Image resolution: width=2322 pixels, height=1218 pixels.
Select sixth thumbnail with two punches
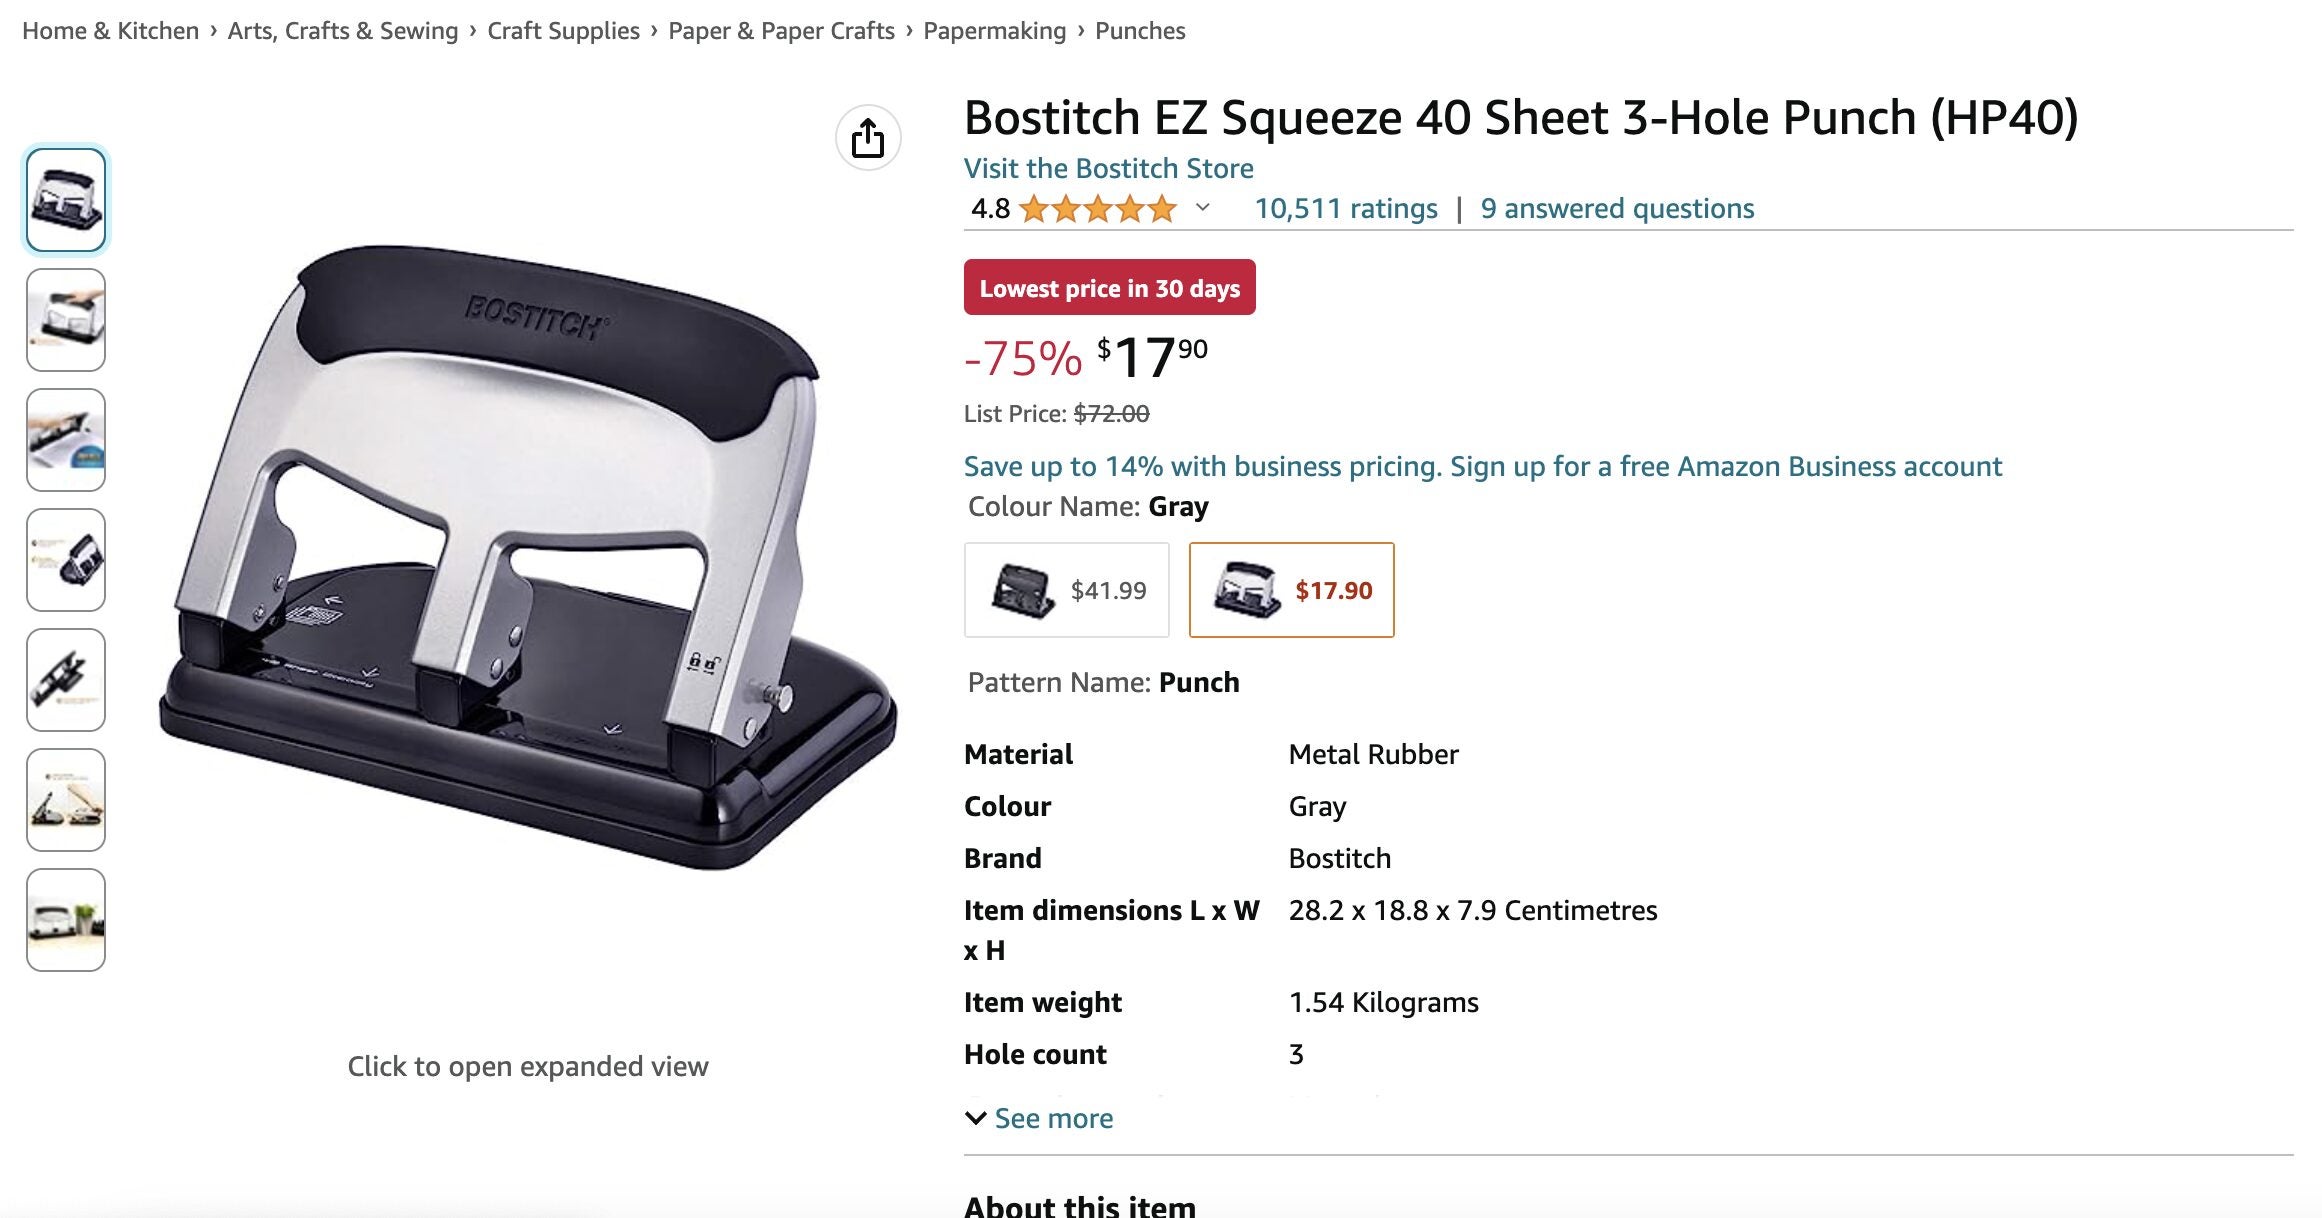click(x=66, y=800)
